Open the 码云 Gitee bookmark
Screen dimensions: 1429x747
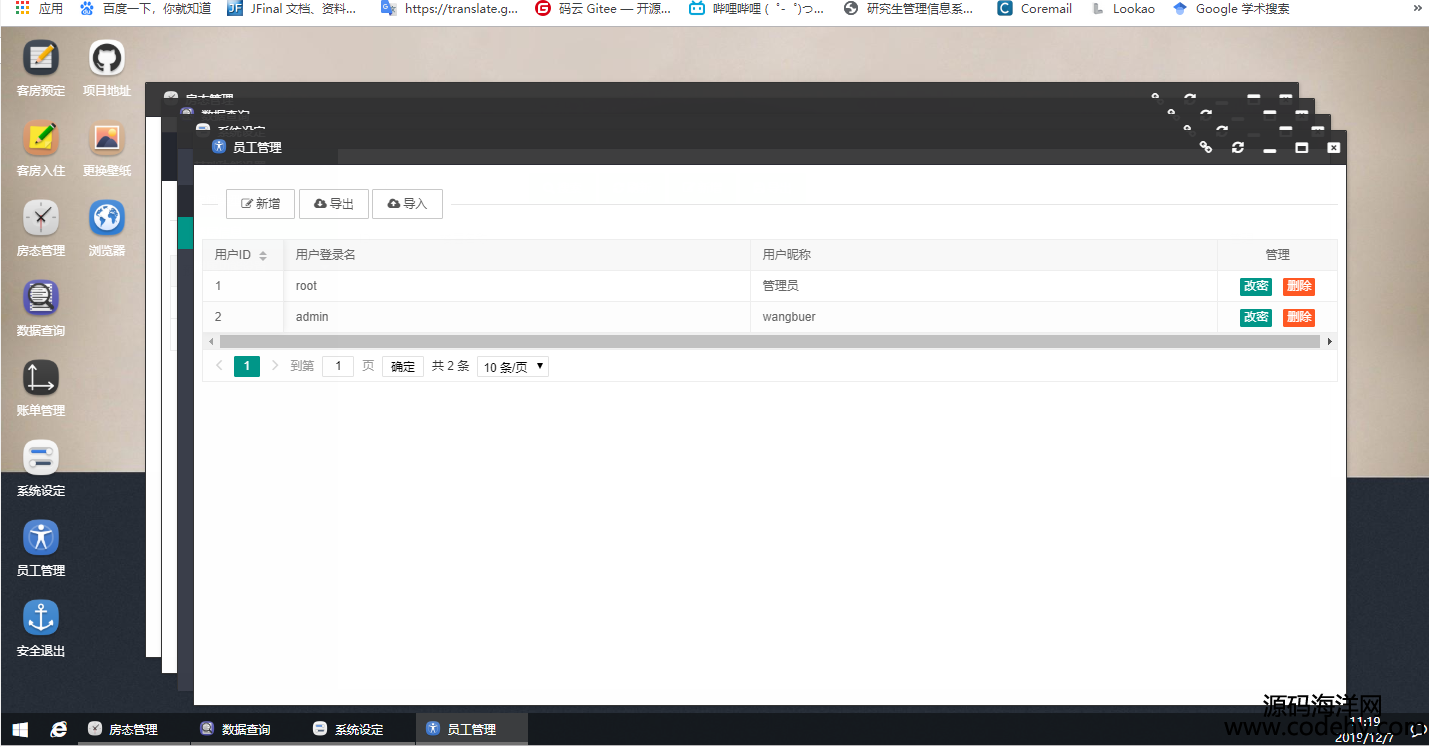pyautogui.click(x=604, y=8)
